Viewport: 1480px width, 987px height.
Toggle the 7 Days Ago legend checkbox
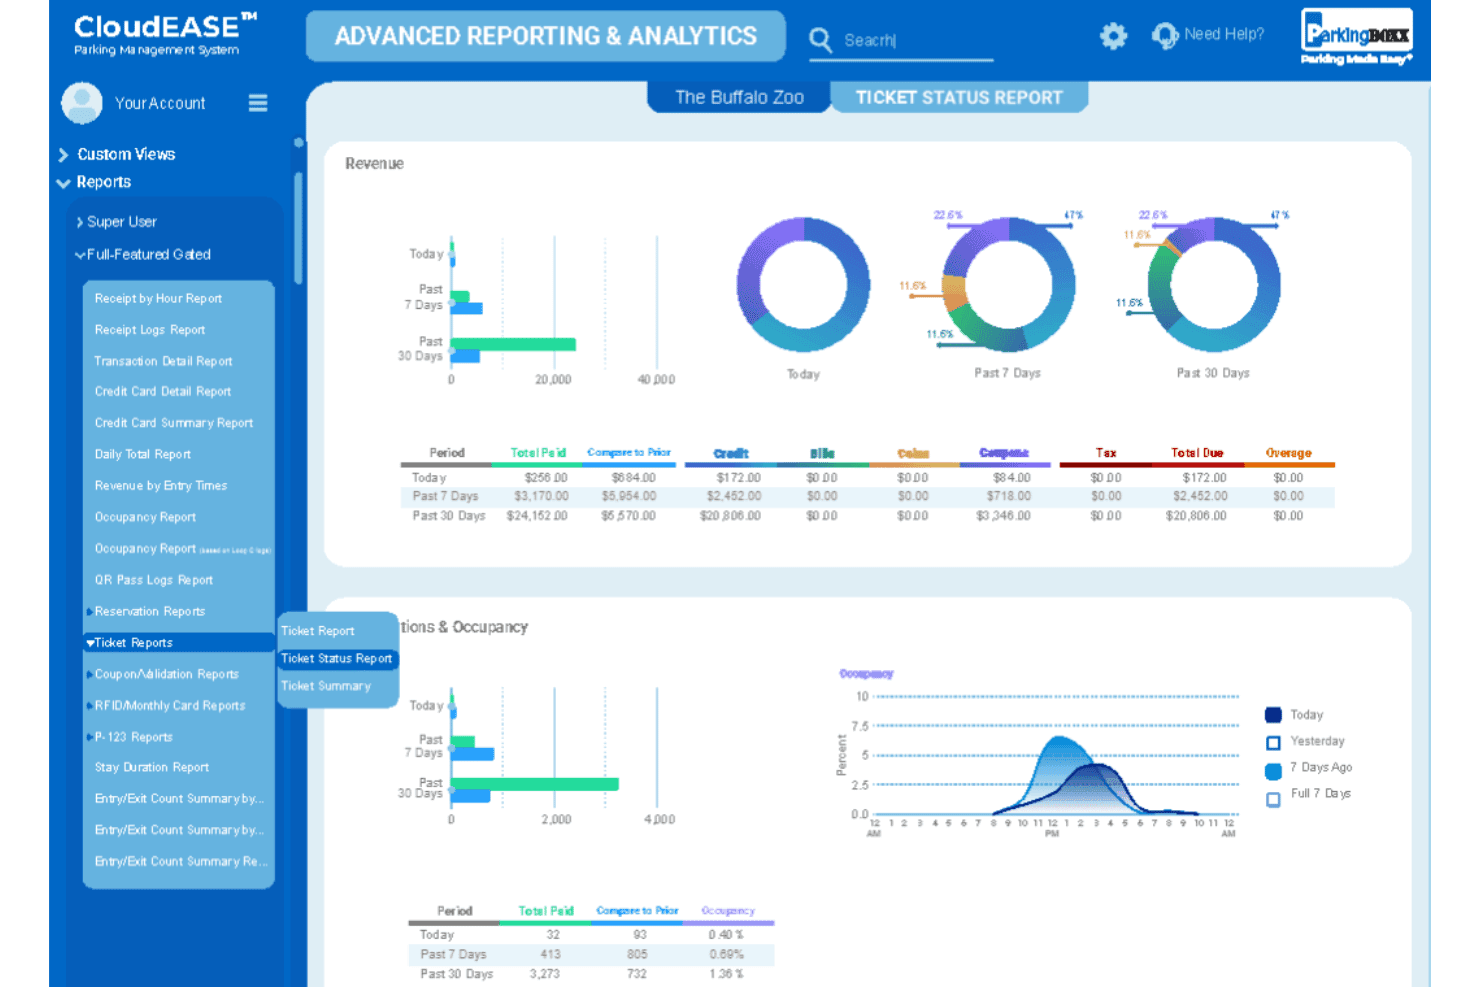1273,771
